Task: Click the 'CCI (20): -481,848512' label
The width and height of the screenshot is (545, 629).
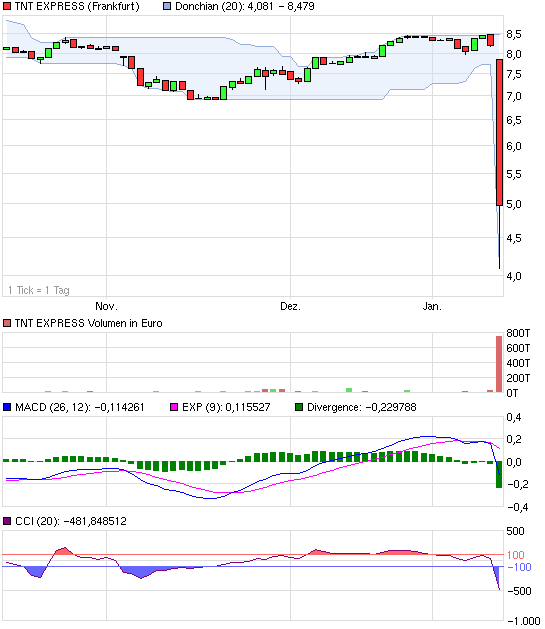Action: (71, 521)
